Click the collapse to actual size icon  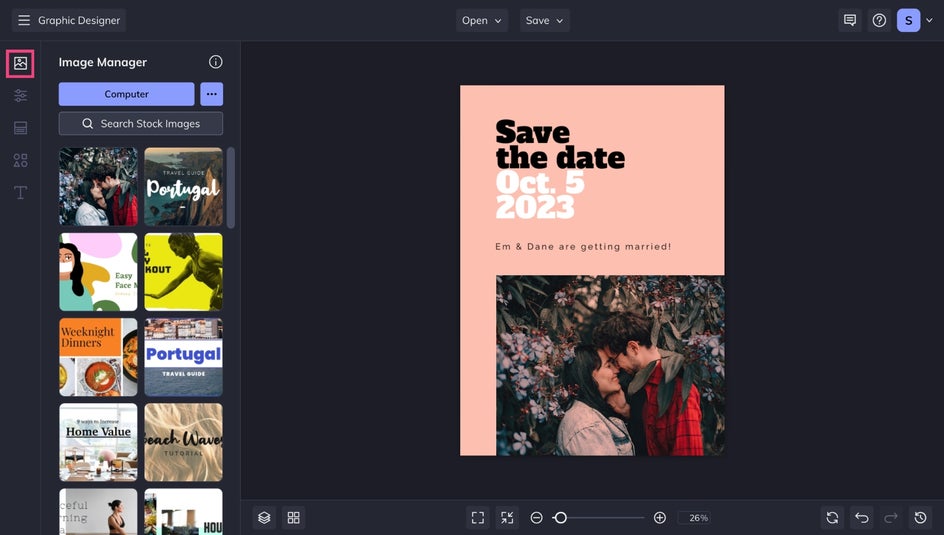(x=507, y=518)
